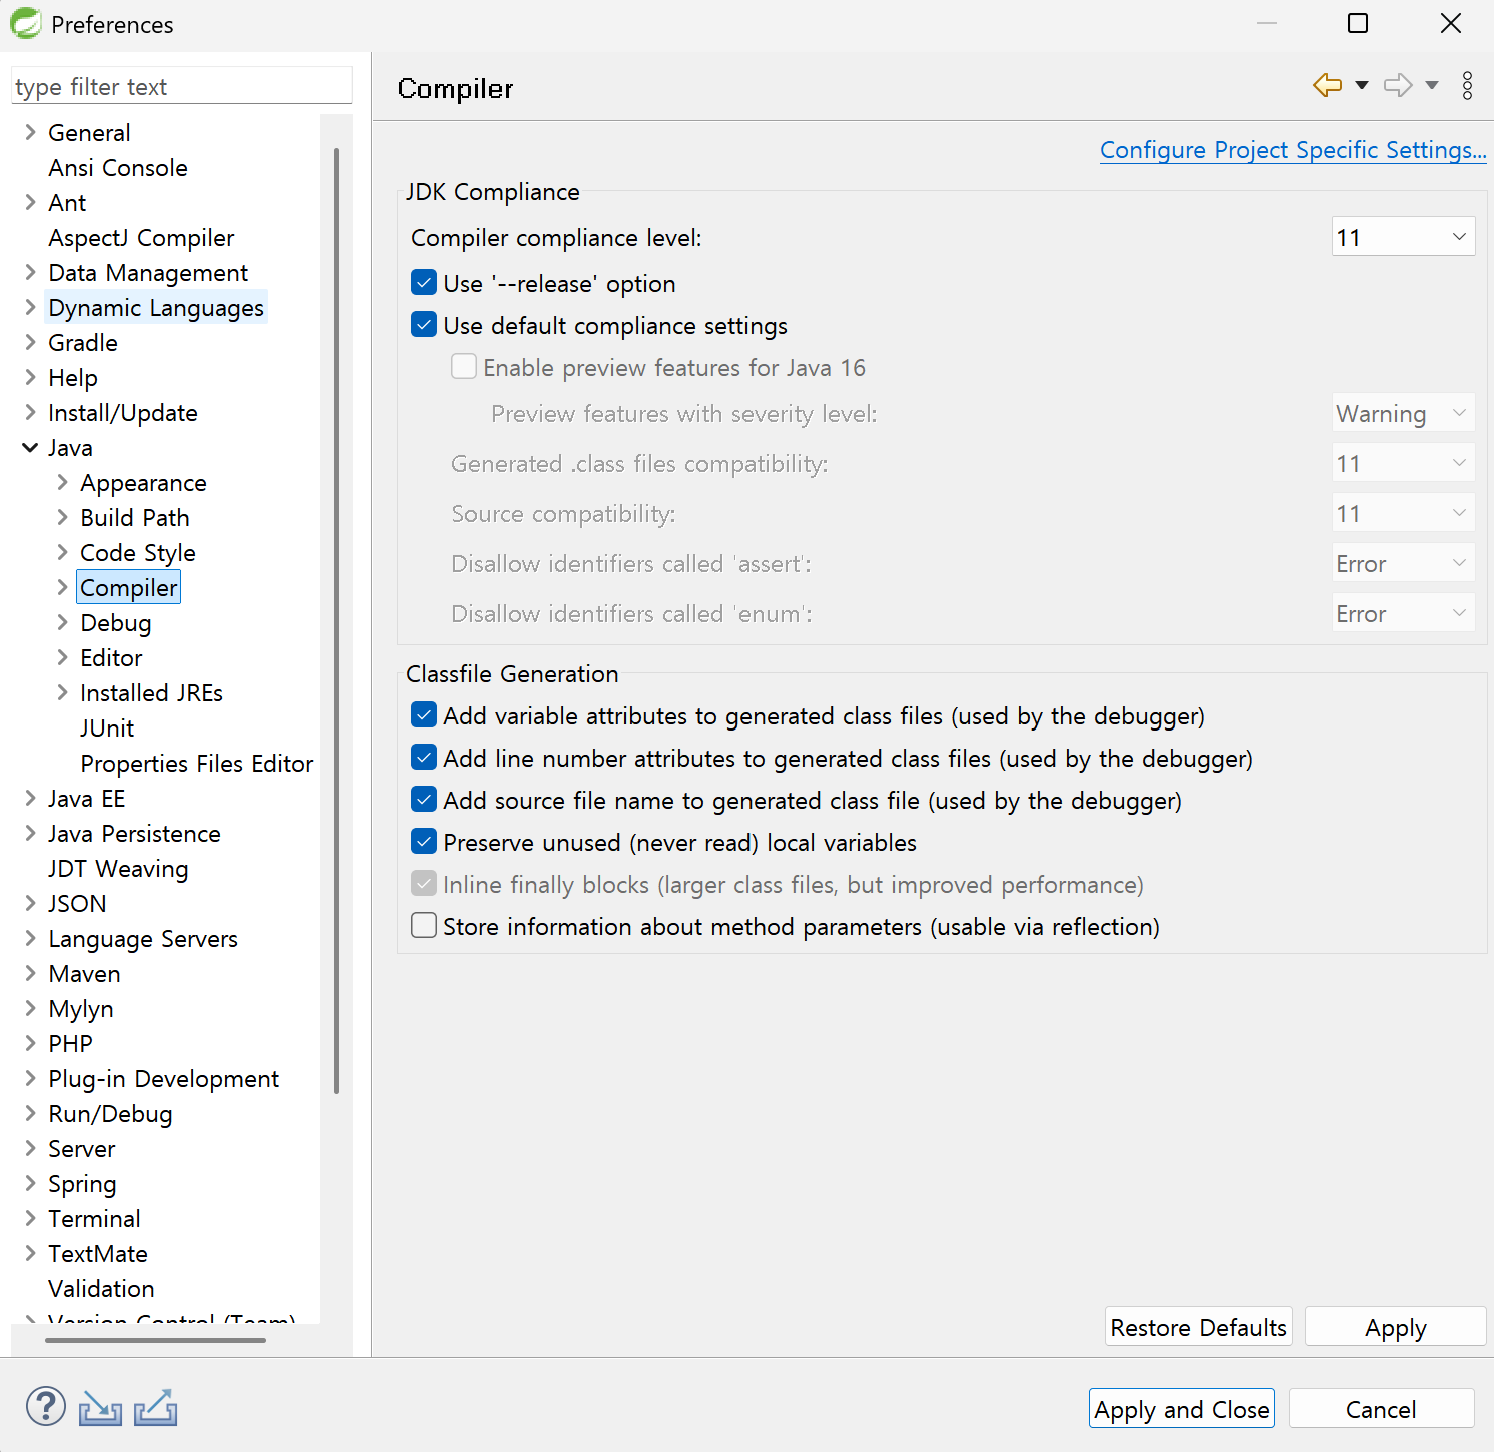The height and width of the screenshot is (1452, 1494).
Task: Select Build Path under Java
Action: (x=135, y=518)
